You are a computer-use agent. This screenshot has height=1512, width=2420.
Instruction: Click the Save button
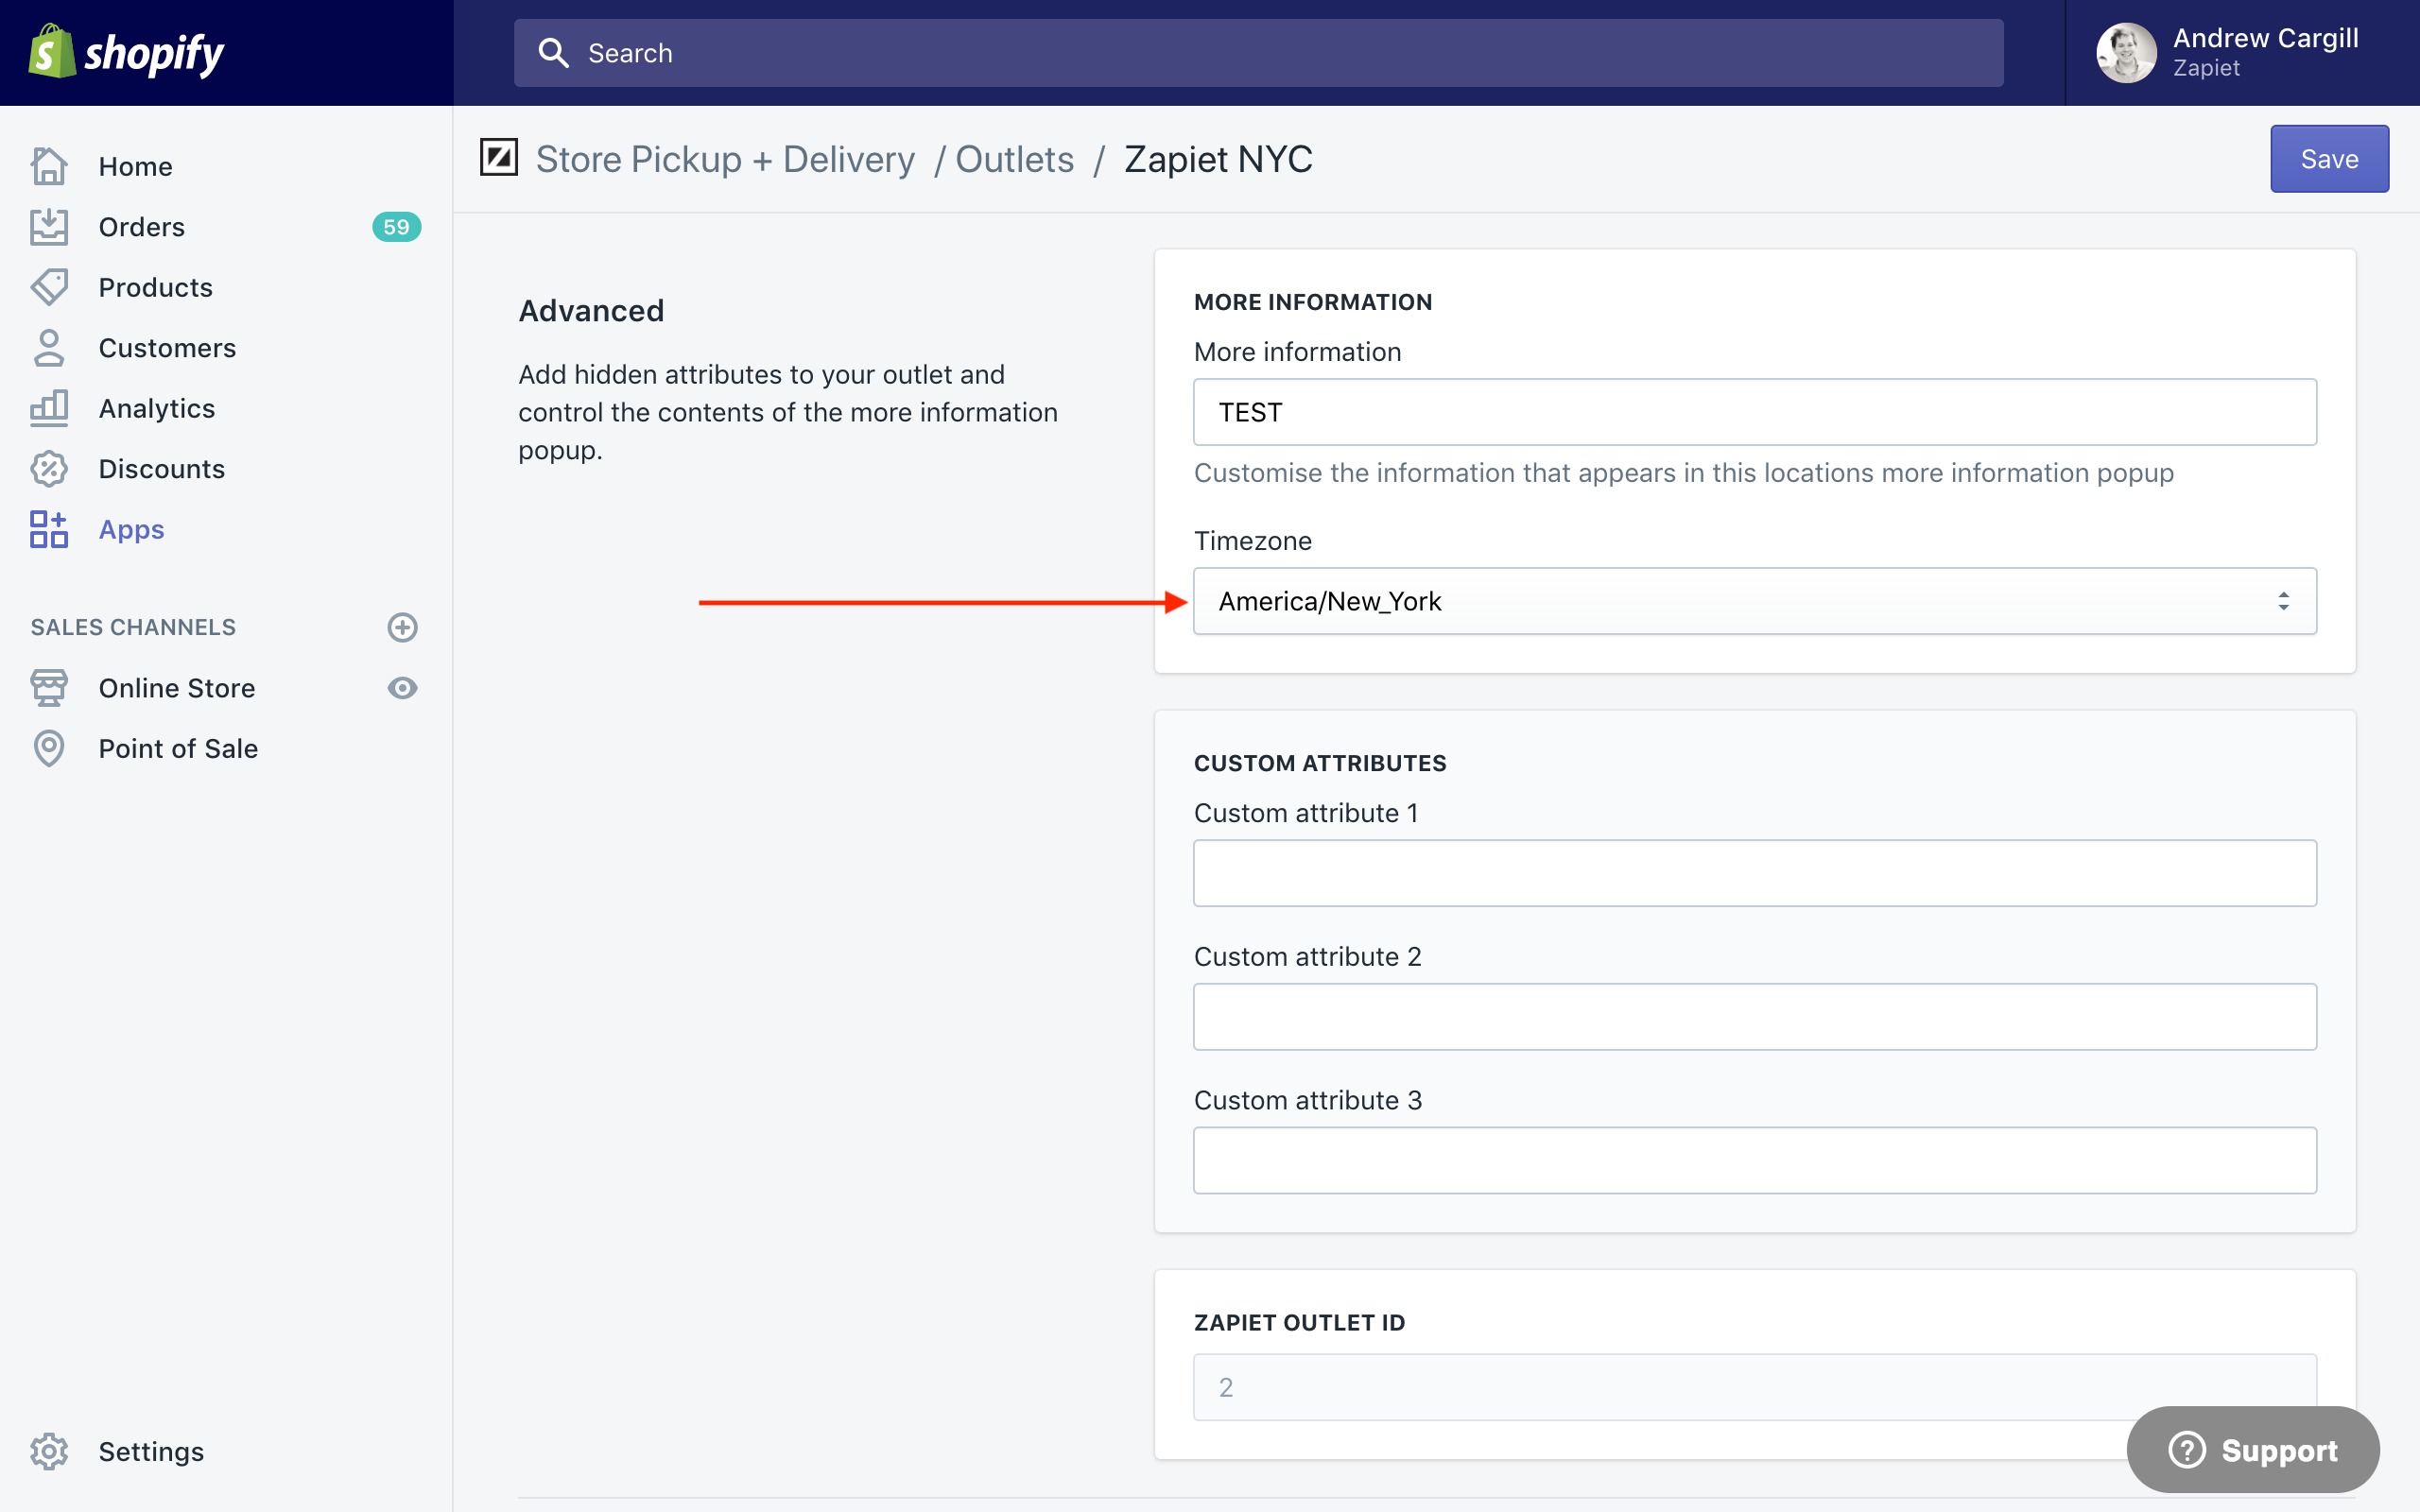tap(2328, 159)
